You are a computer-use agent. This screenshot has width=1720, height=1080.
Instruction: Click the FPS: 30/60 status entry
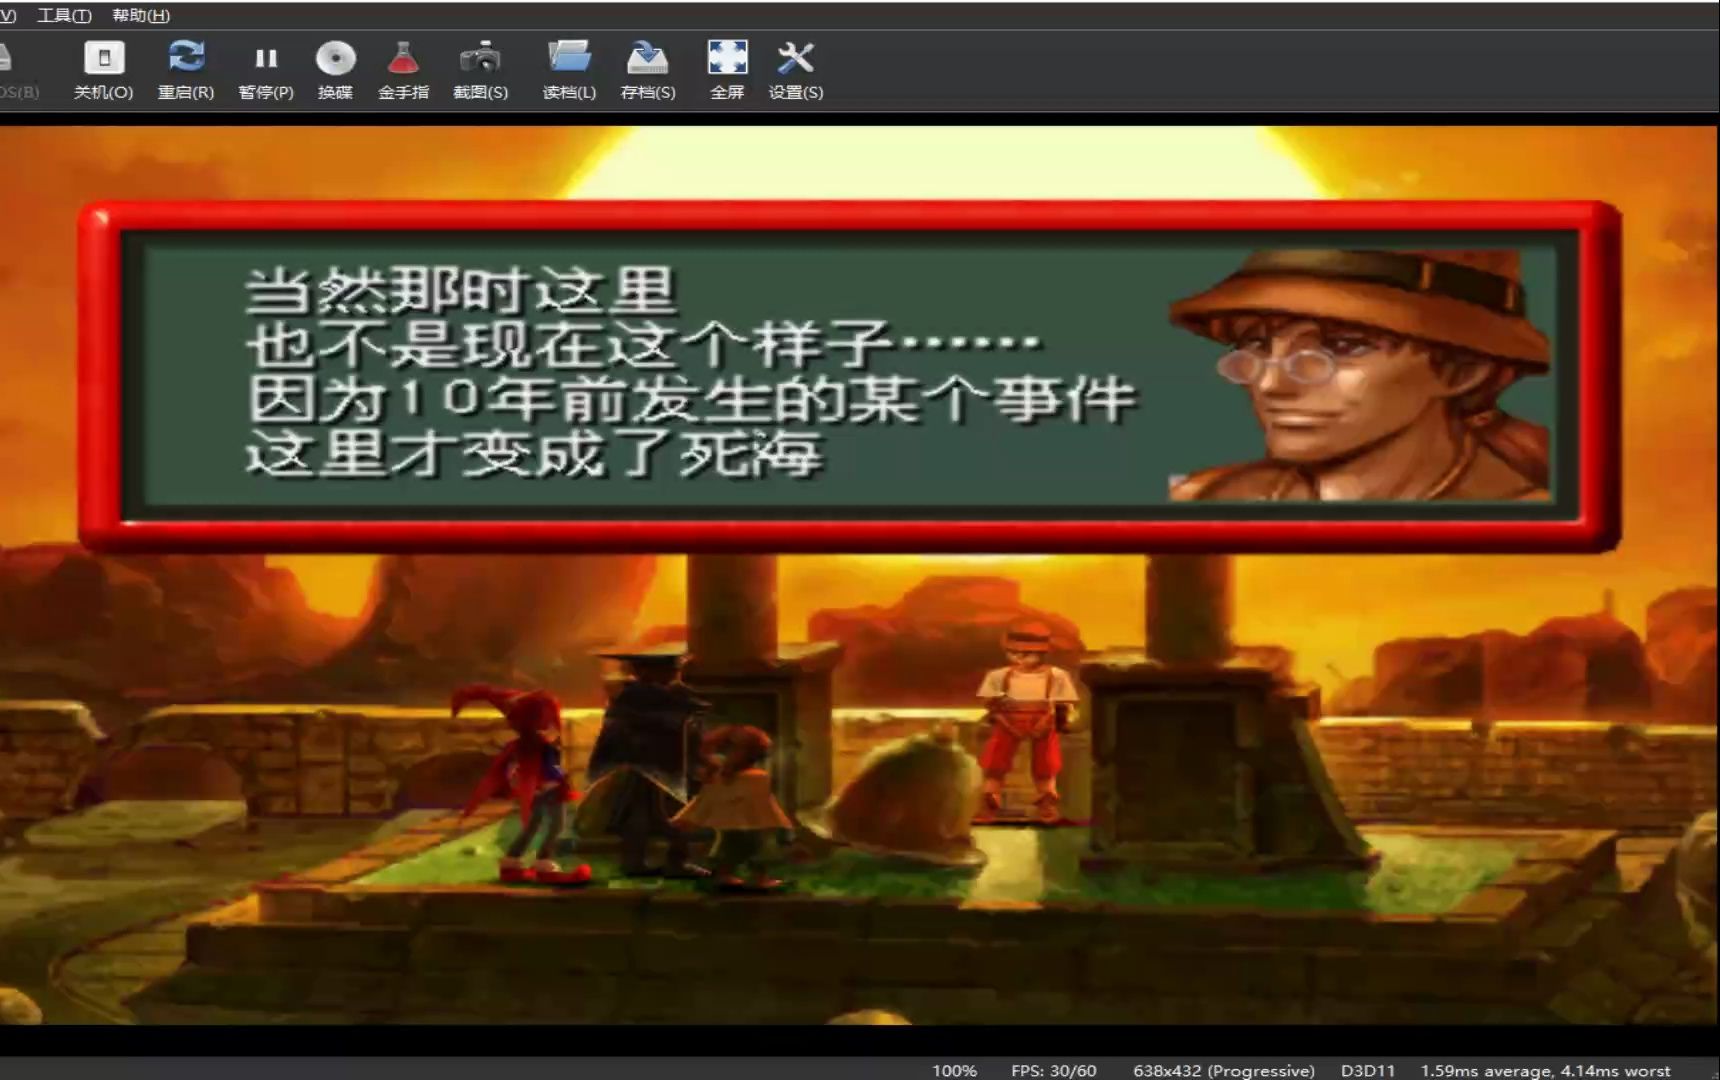coord(1053,1070)
